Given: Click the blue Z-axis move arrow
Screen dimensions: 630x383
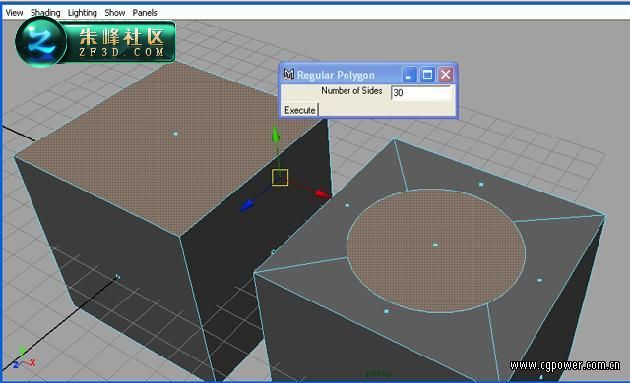Looking at the screenshot, I should (246, 205).
